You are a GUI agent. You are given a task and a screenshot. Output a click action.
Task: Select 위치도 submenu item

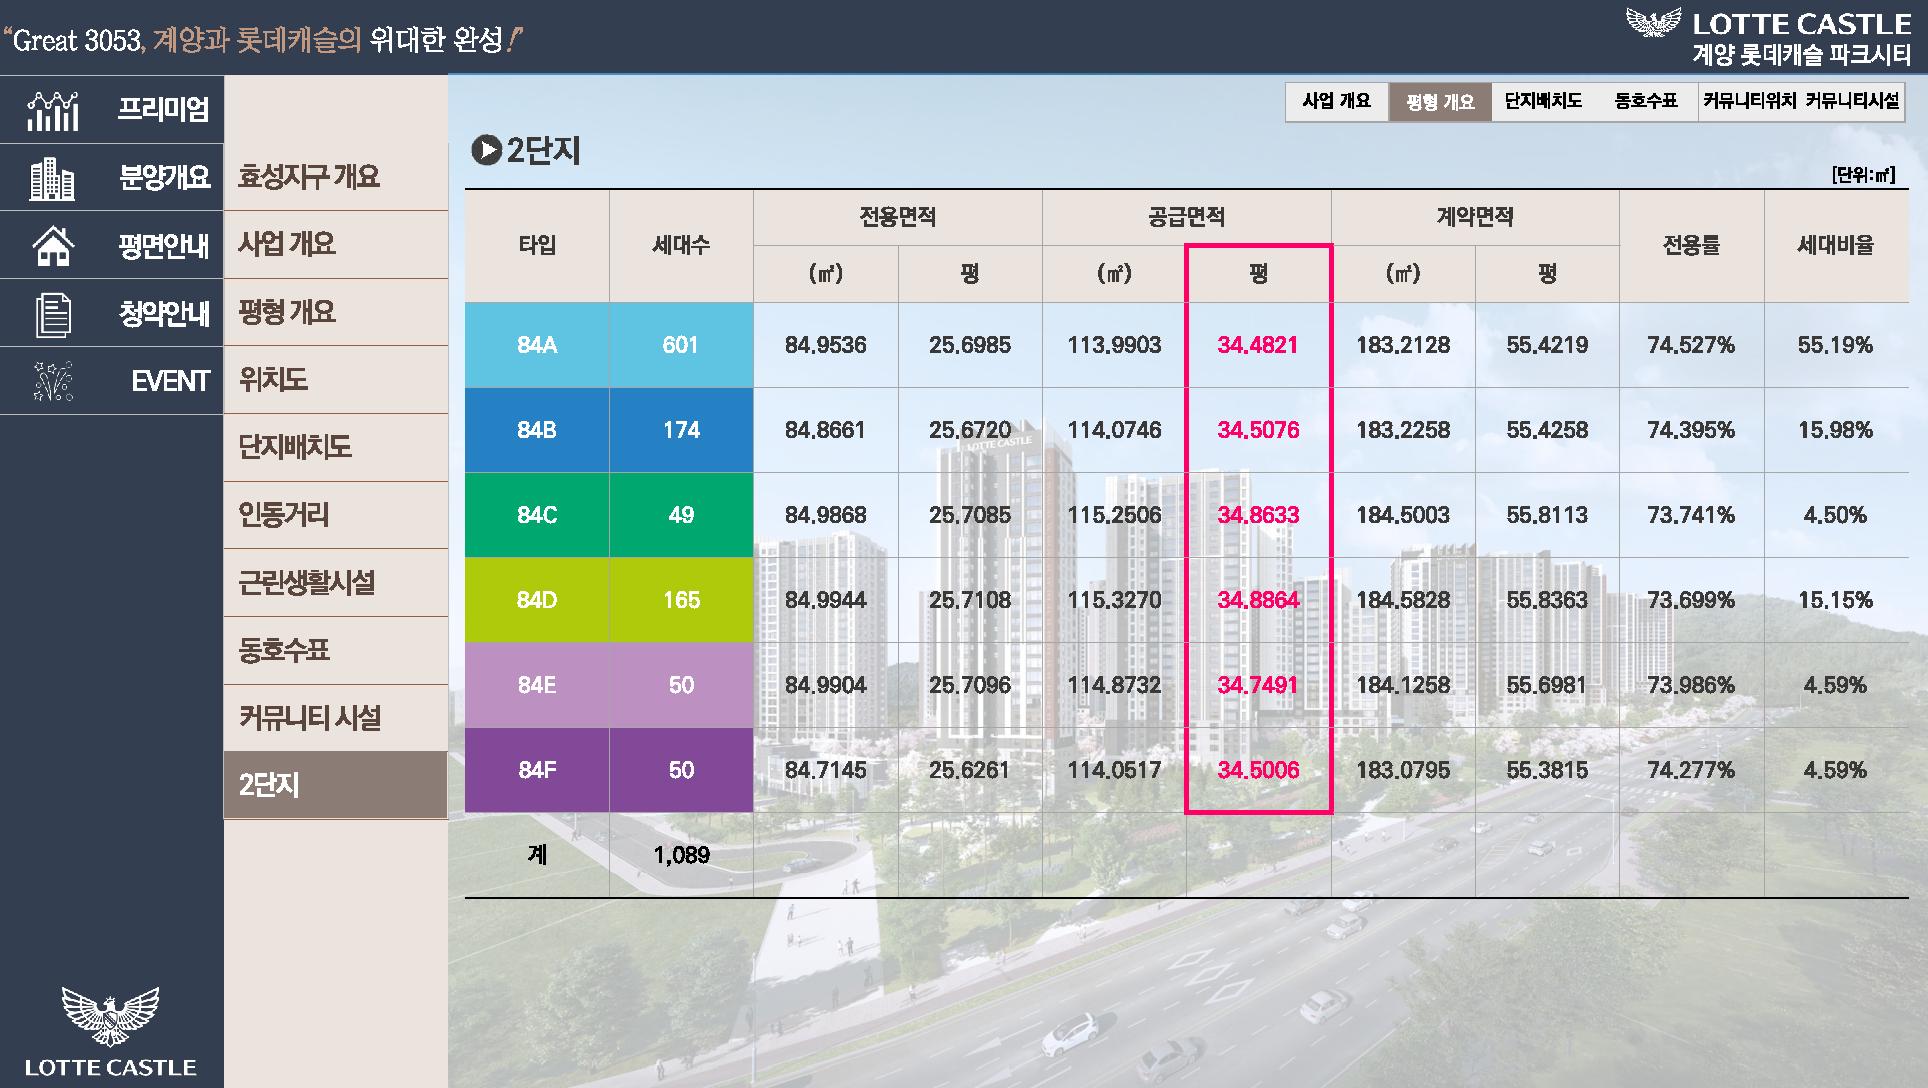[x=336, y=380]
